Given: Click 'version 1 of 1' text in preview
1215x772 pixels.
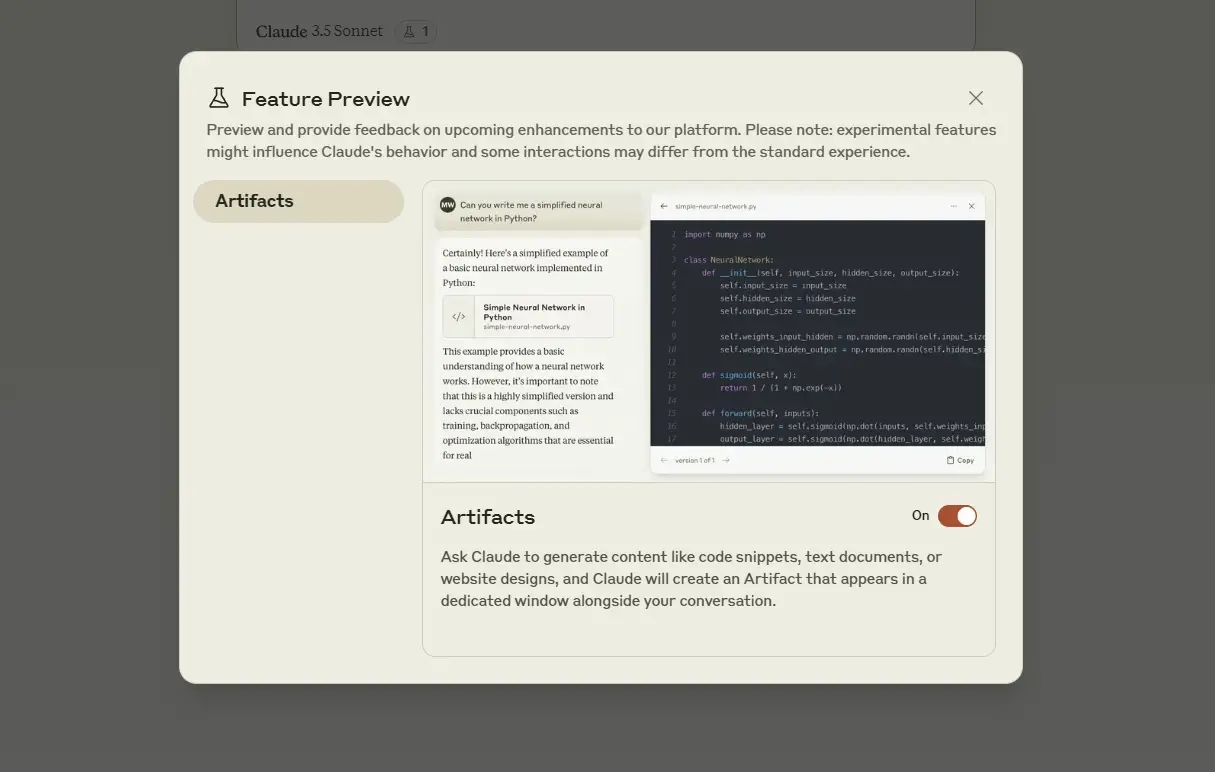Looking at the screenshot, I should (x=695, y=460).
